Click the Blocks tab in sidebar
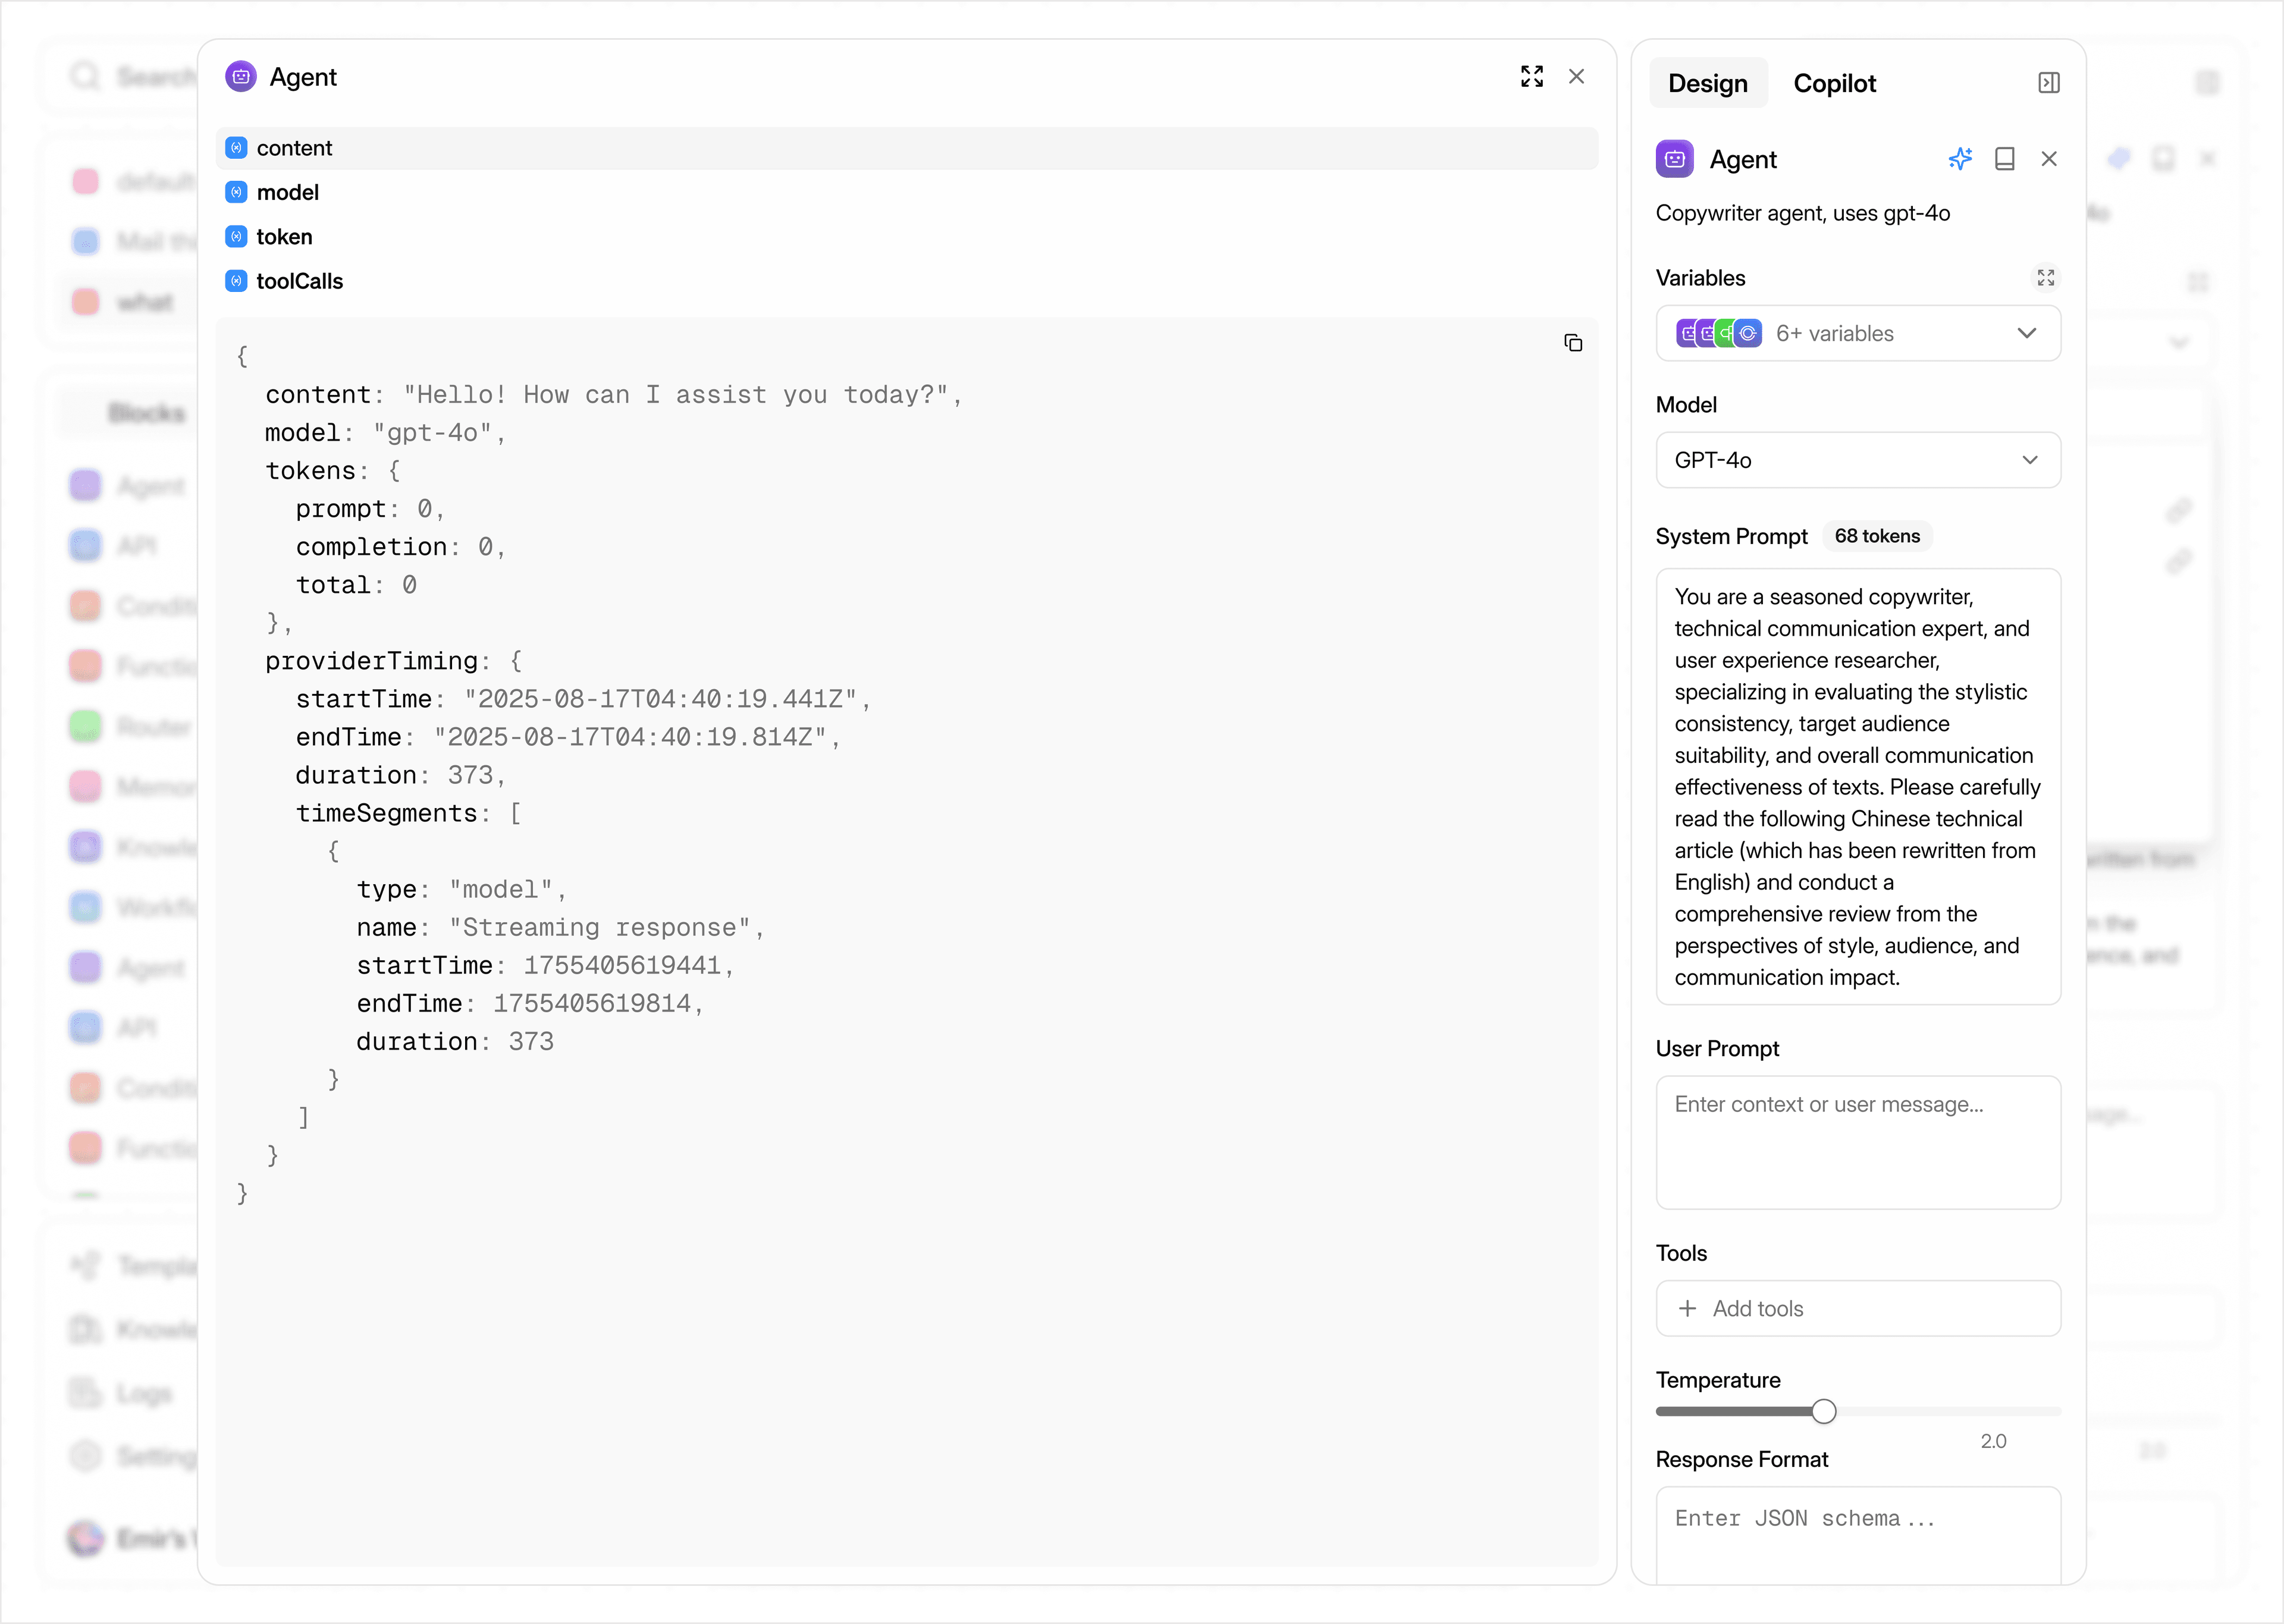 point(147,413)
